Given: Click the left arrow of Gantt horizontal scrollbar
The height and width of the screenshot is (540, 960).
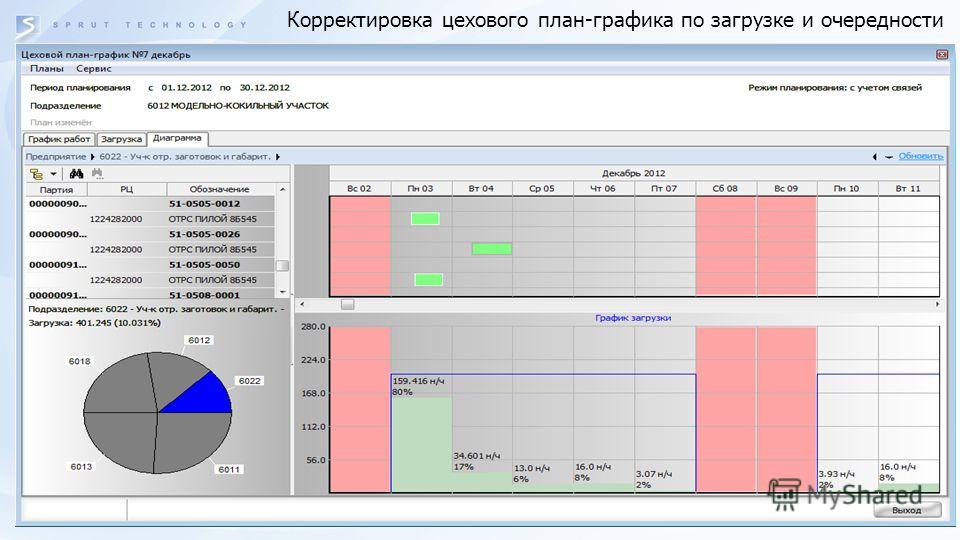Looking at the screenshot, I should pyautogui.click(x=301, y=304).
